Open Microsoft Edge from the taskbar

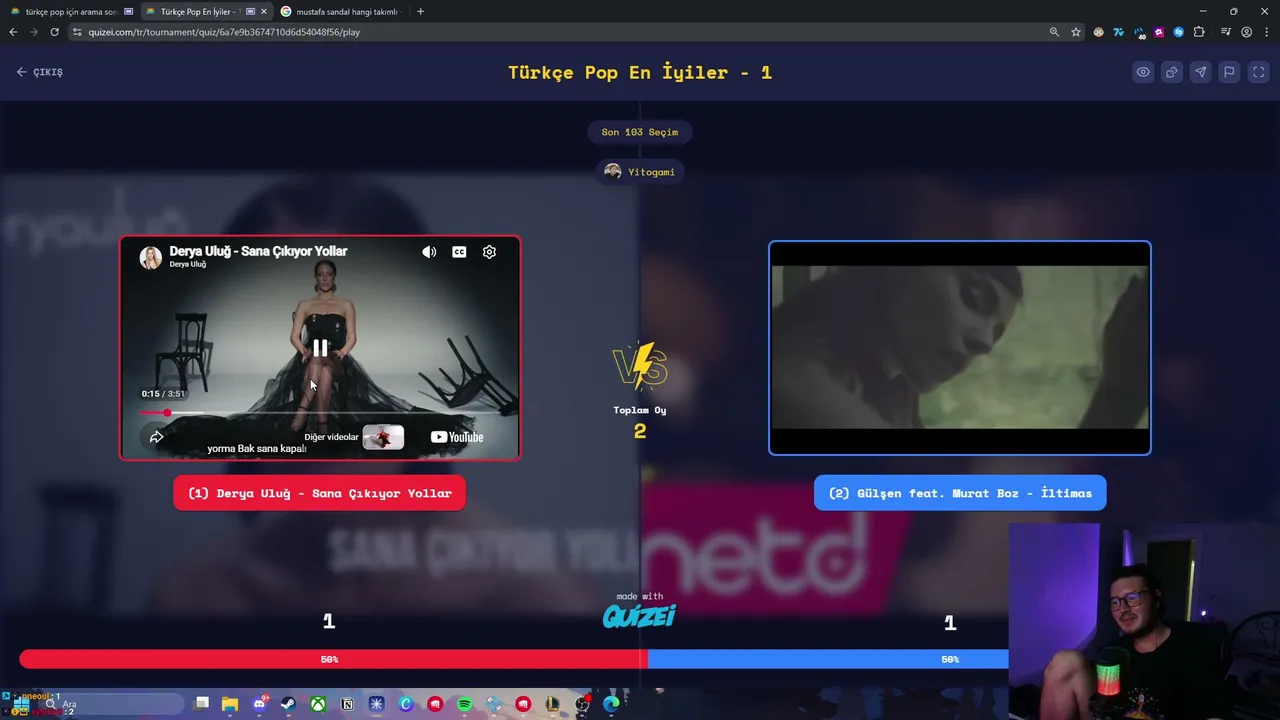[611, 704]
